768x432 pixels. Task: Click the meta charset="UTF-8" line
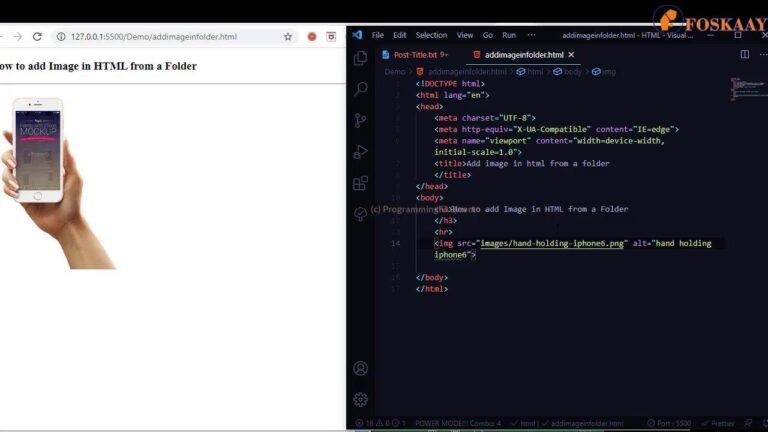(x=485, y=118)
